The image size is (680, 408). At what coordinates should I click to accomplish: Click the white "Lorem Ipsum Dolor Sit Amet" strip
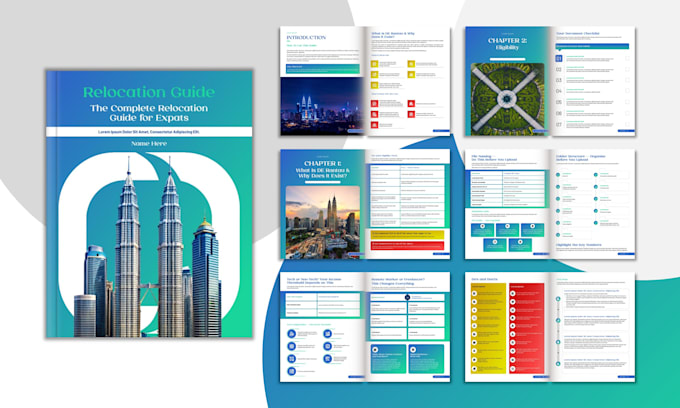point(149,132)
